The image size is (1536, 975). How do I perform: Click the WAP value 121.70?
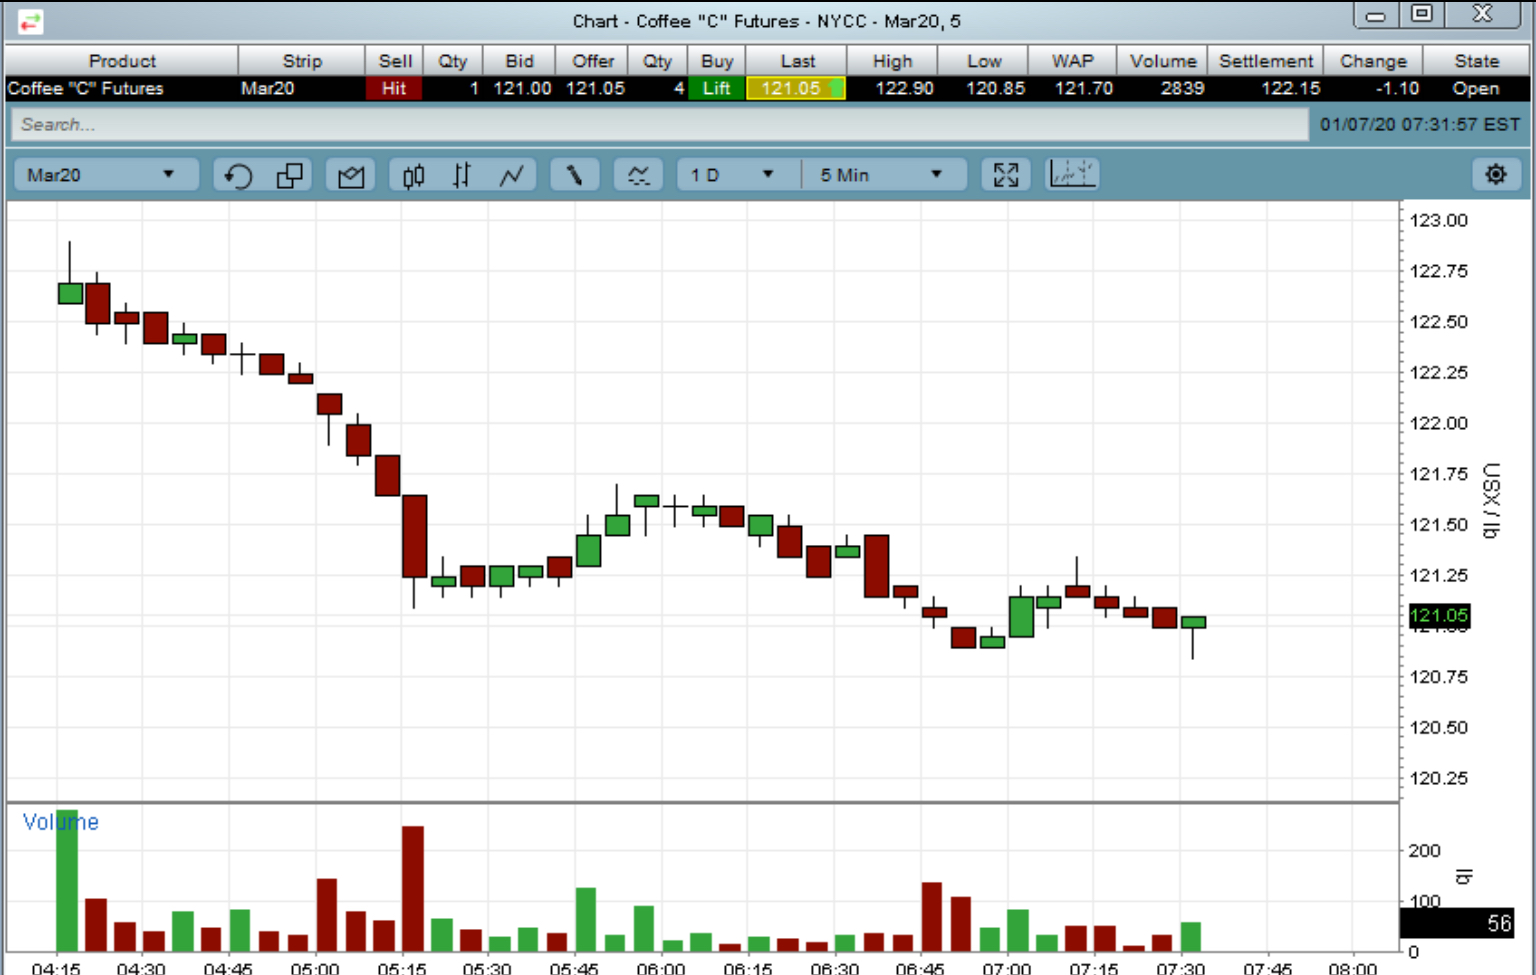coord(1084,88)
